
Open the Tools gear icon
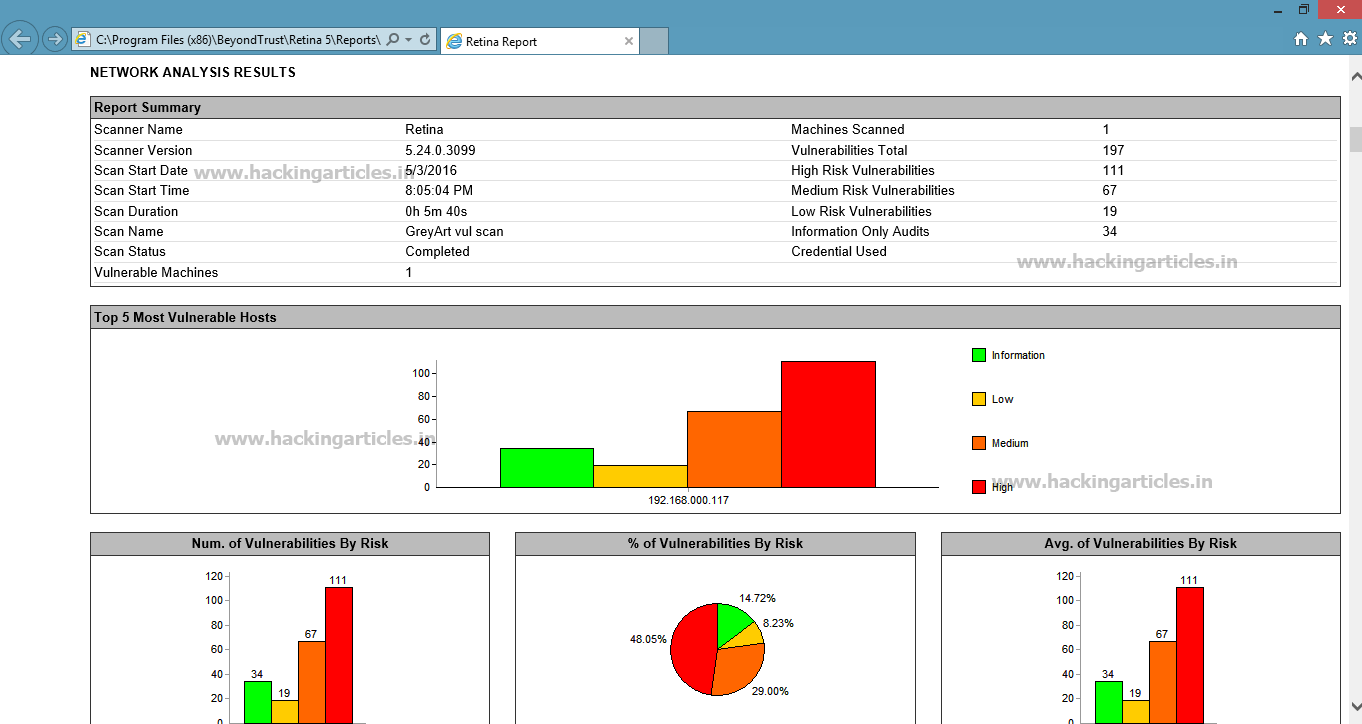point(1349,39)
